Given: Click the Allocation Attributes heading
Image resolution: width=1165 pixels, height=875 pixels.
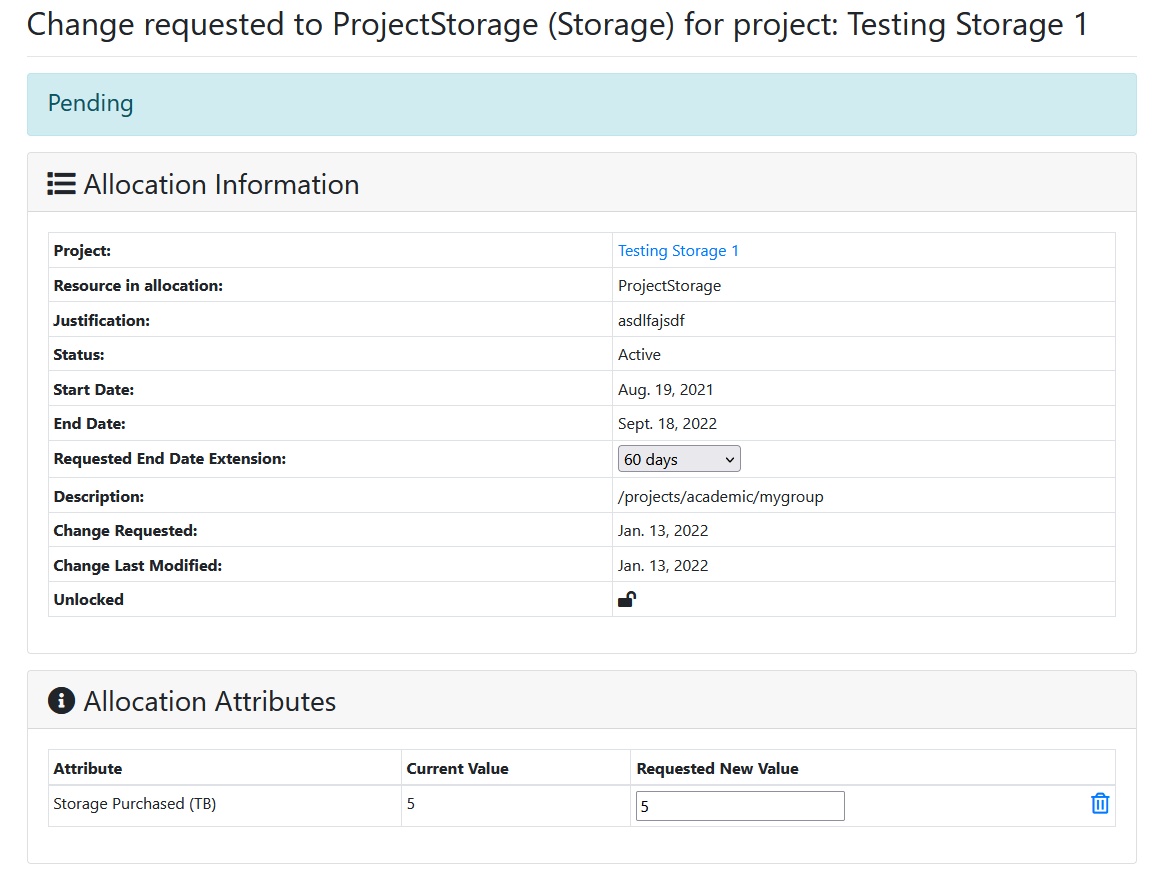Looking at the screenshot, I should [x=210, y=701].
